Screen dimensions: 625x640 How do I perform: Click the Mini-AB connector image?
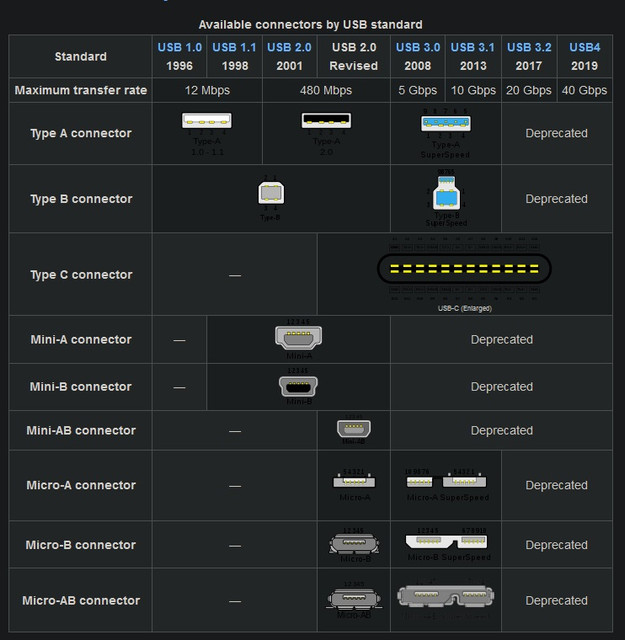pyautogui.click(x=354, y=429)
